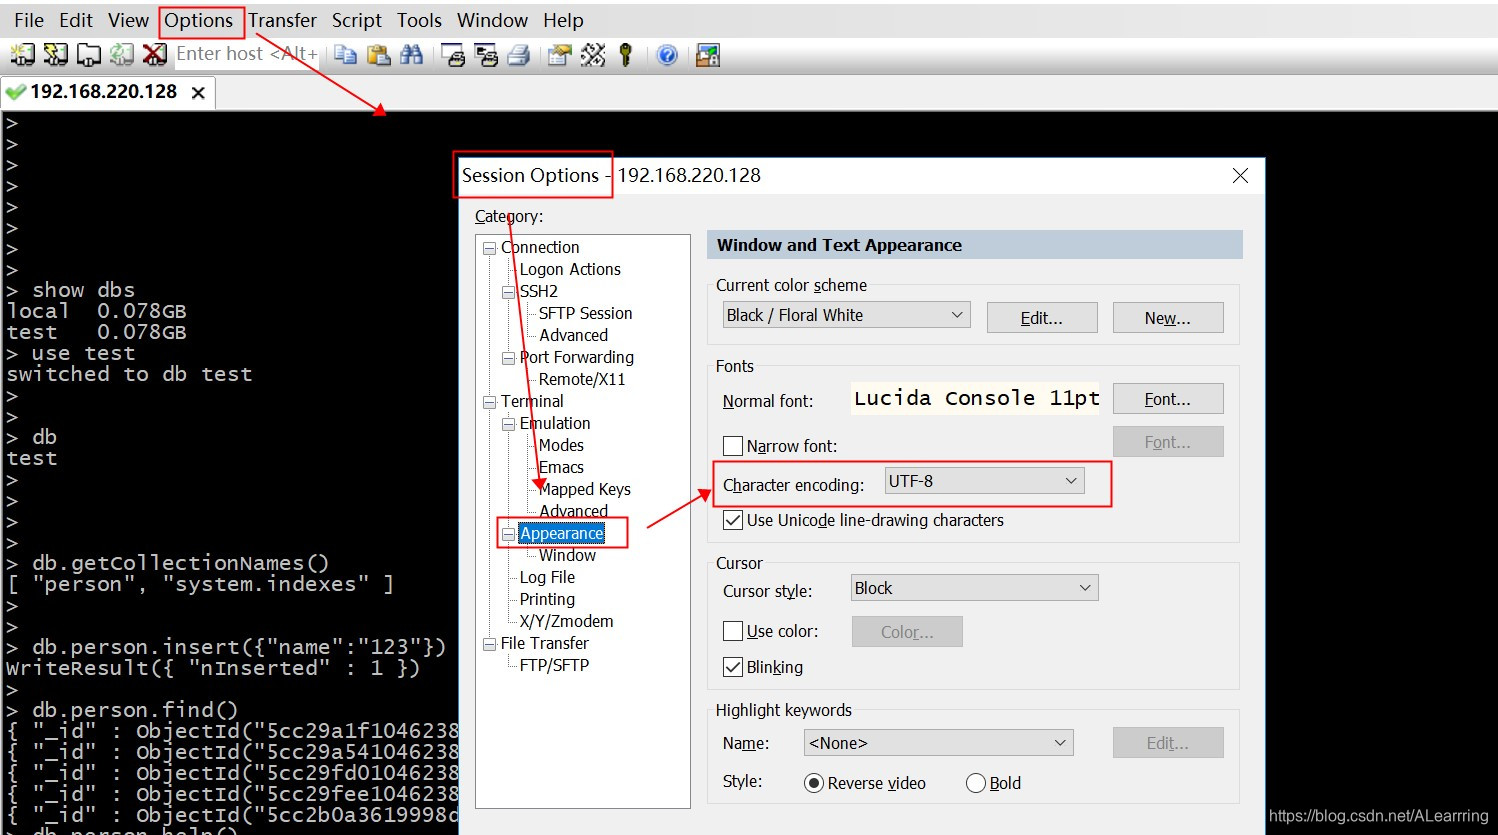Open the Tools menu
The width and height of the screenshot is (1498, 835).
pyautogui.click(x=419, y=20)
